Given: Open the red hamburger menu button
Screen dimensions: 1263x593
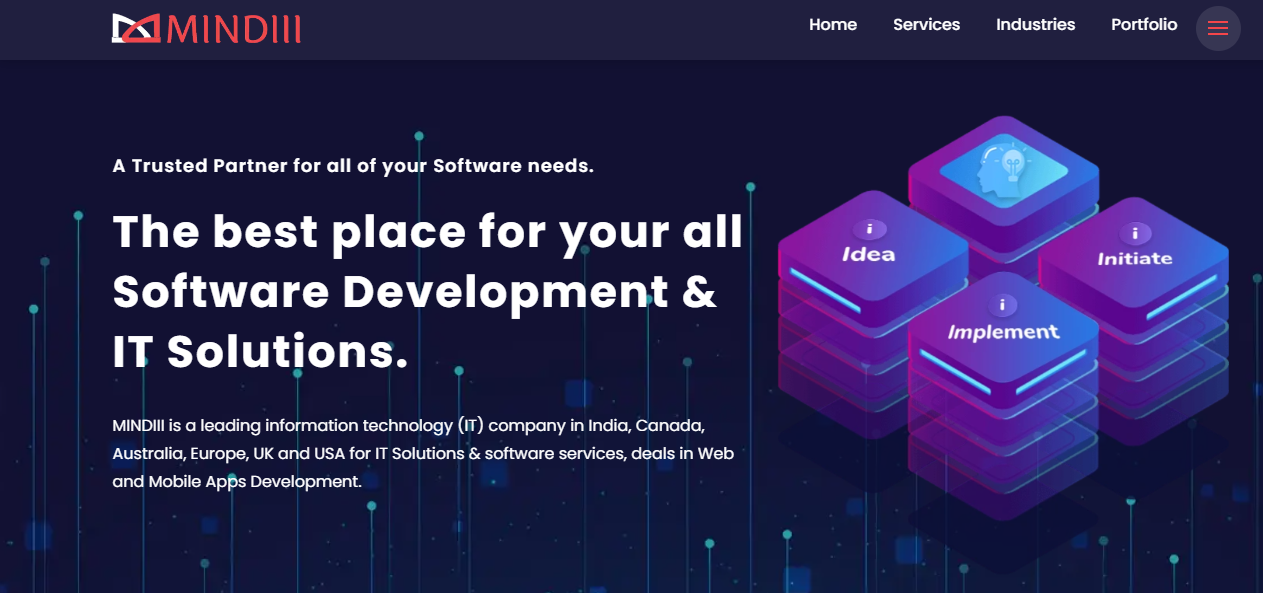Looking at the screenshot, I should (1218, 28).
